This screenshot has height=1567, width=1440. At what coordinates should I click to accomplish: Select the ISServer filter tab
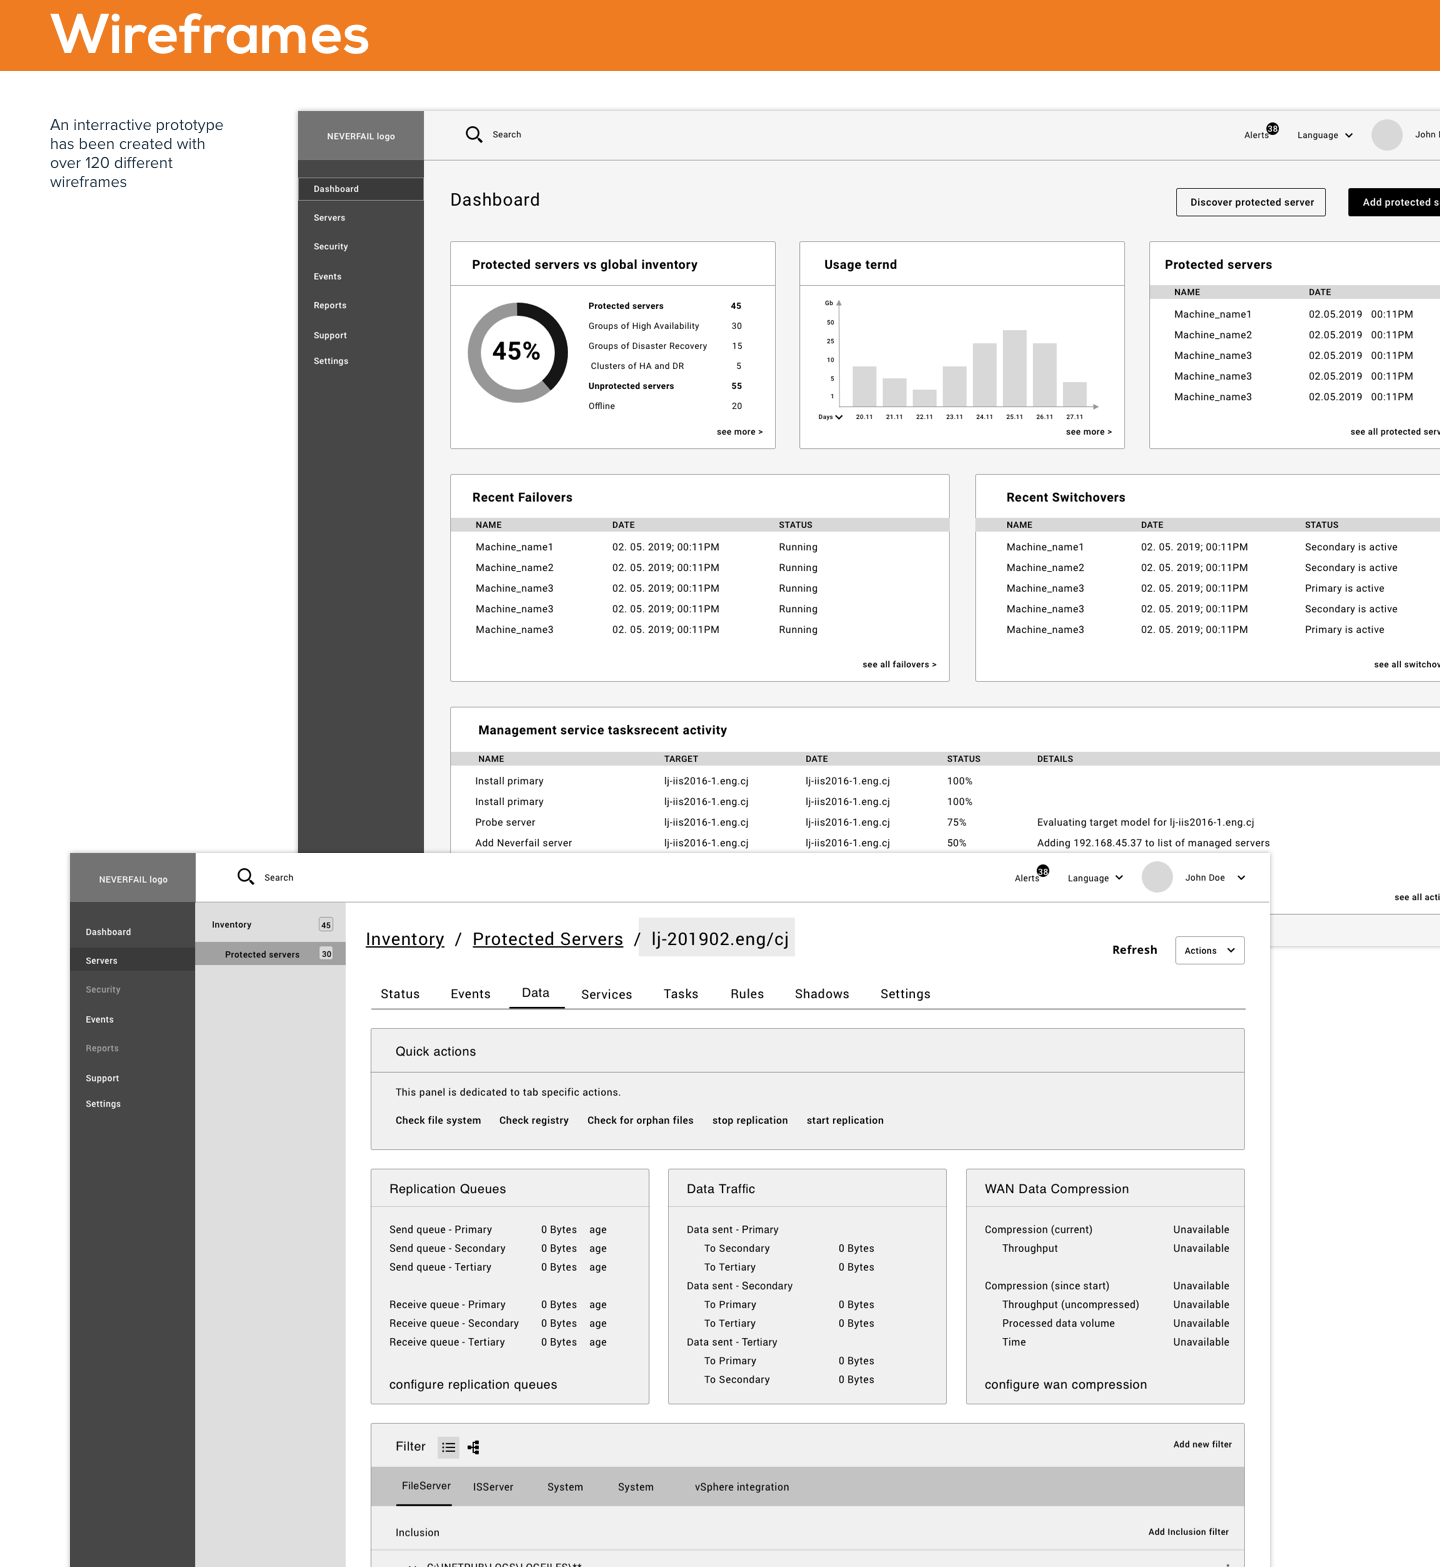[493, 1487]
